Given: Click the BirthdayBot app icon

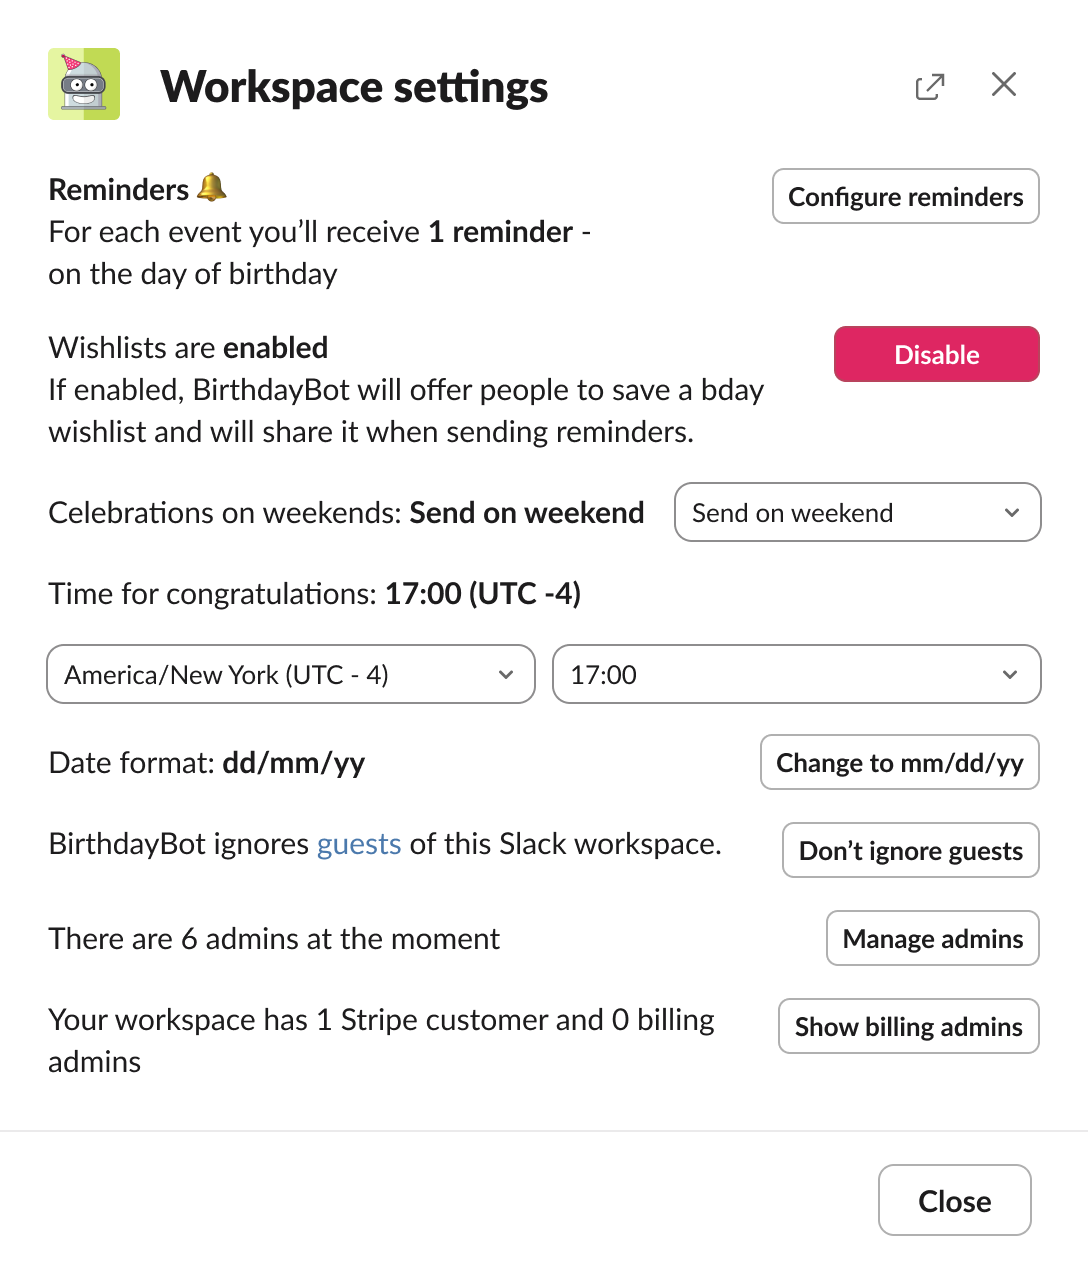Looking at the screenshot, I should pyautogui.click(x=85, y=85).
